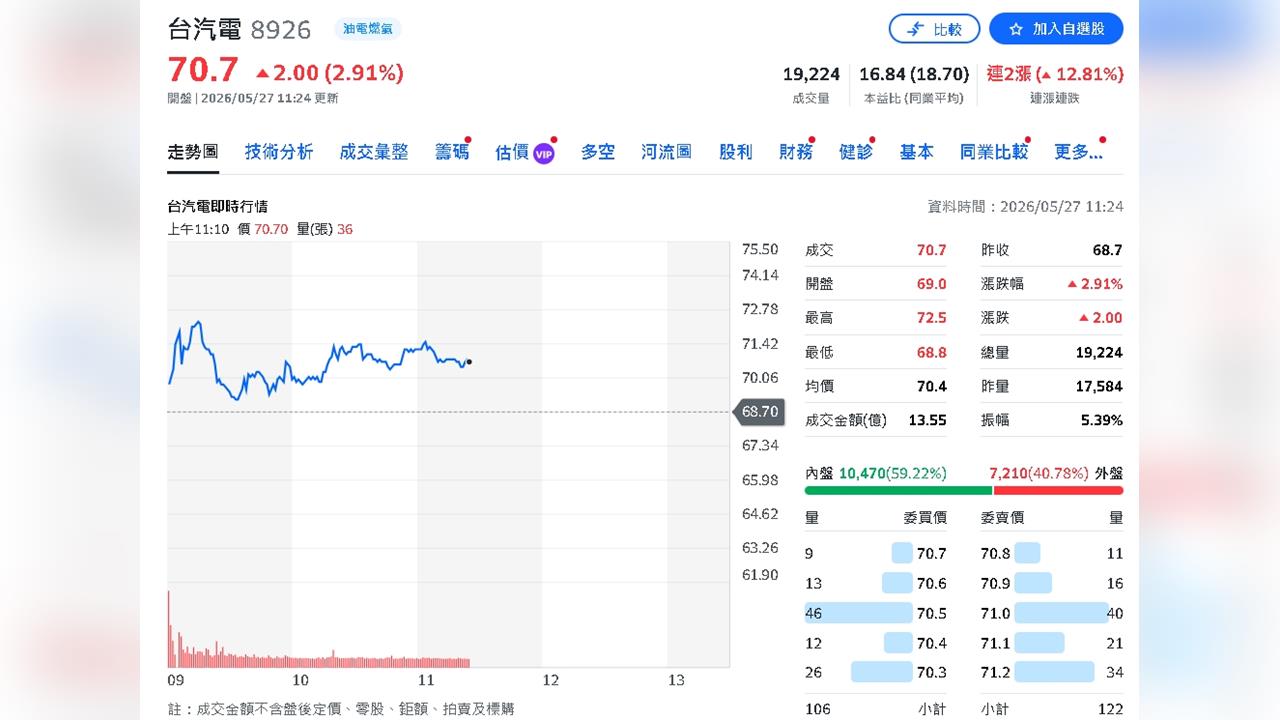
Task: Click ask price 70.8 row
Action: tap(1052, 553)
